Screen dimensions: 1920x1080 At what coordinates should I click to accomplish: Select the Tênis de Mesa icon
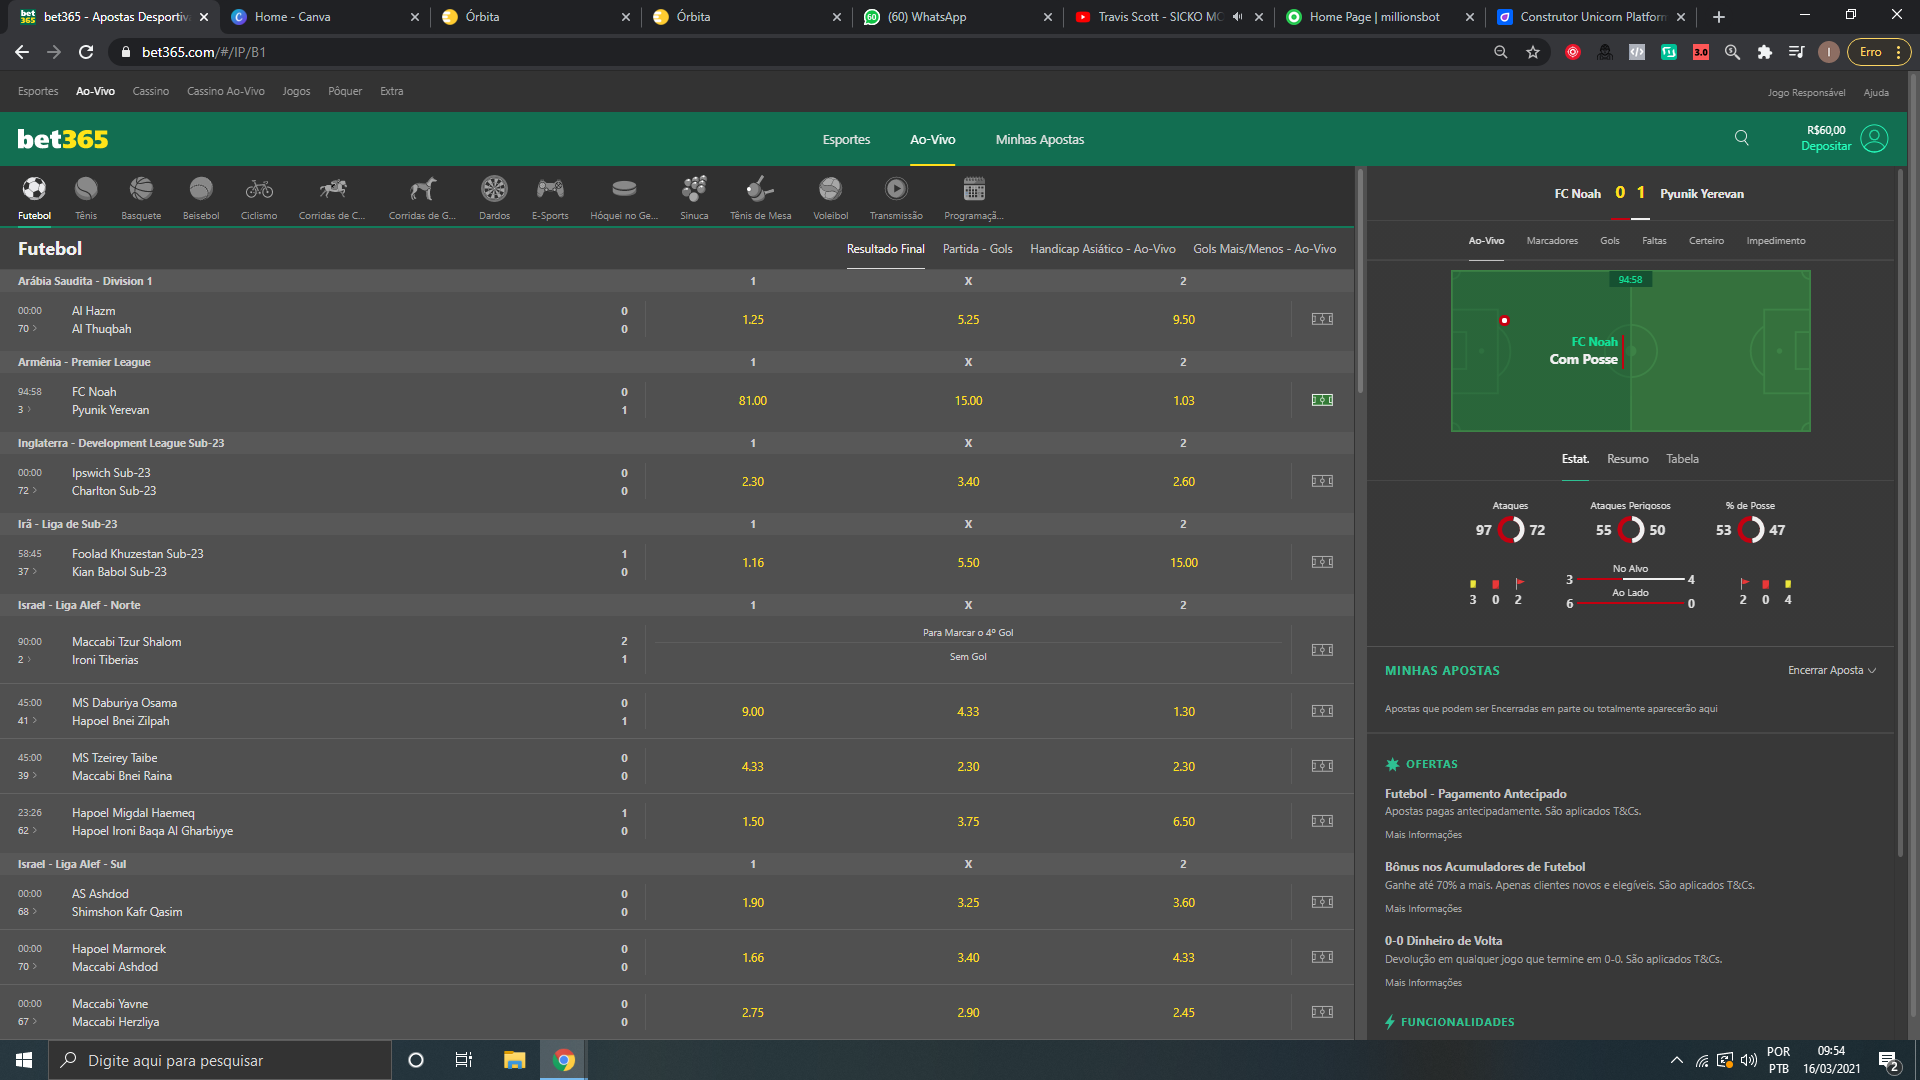pos(760,189)
